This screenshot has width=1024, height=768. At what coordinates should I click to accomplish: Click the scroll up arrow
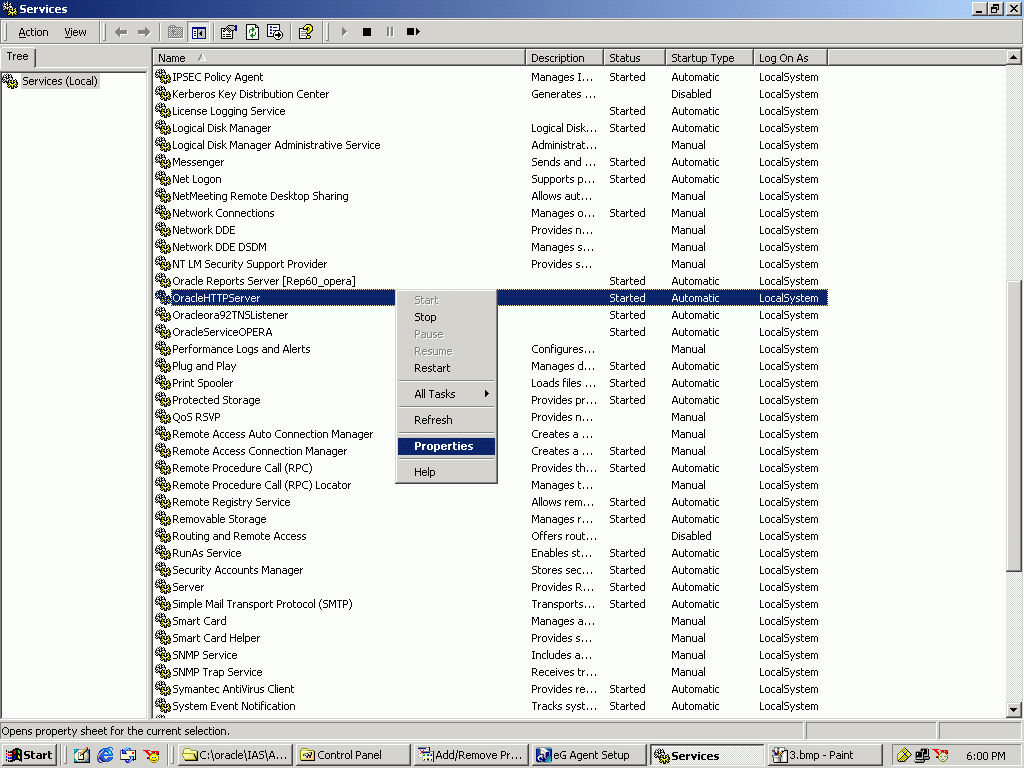(x=1014, y=57)
